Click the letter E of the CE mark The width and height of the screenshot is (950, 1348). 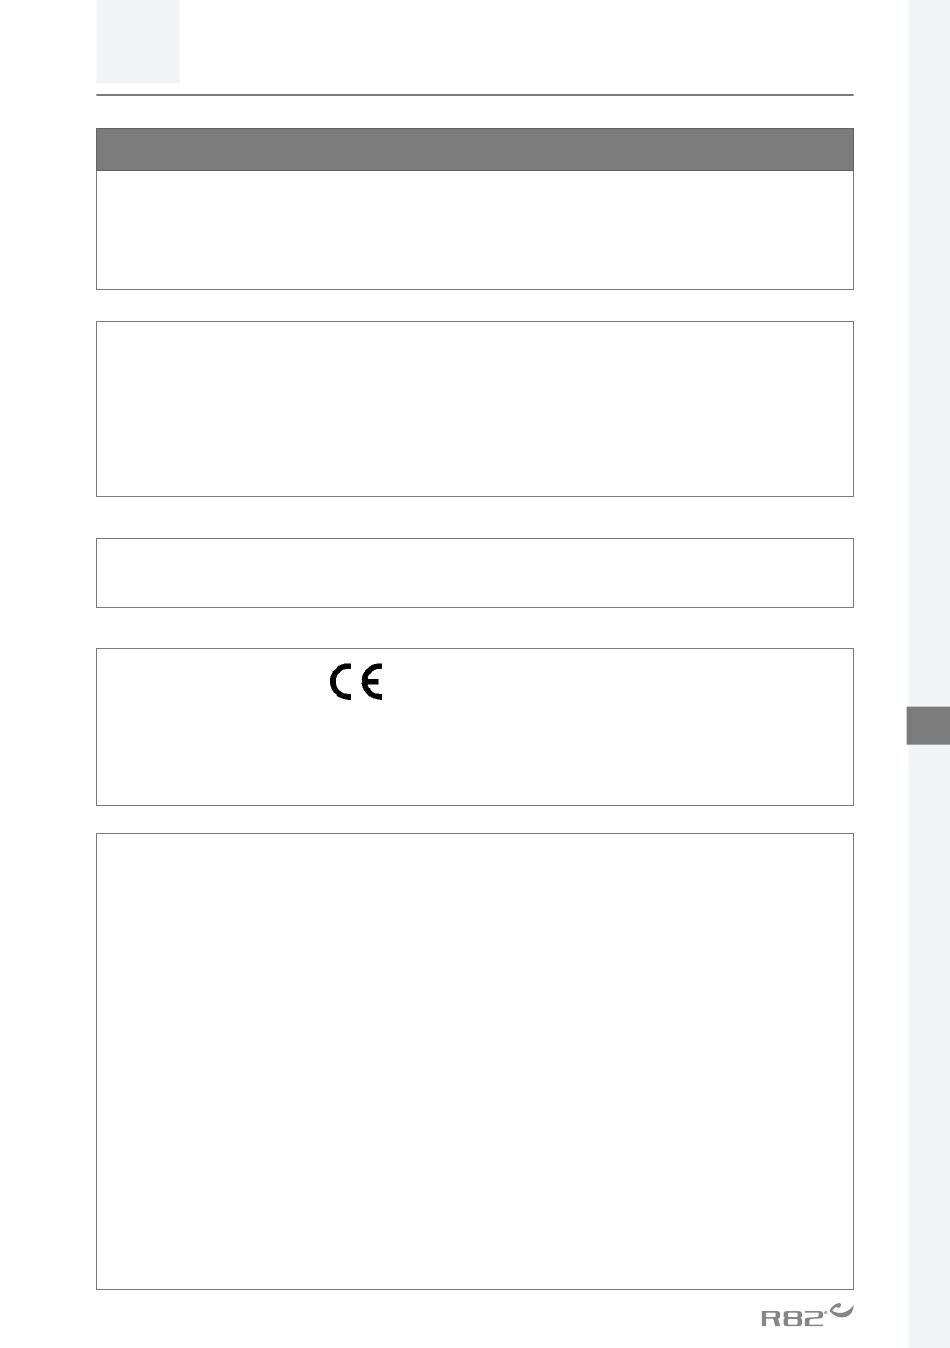click(371, 683)
